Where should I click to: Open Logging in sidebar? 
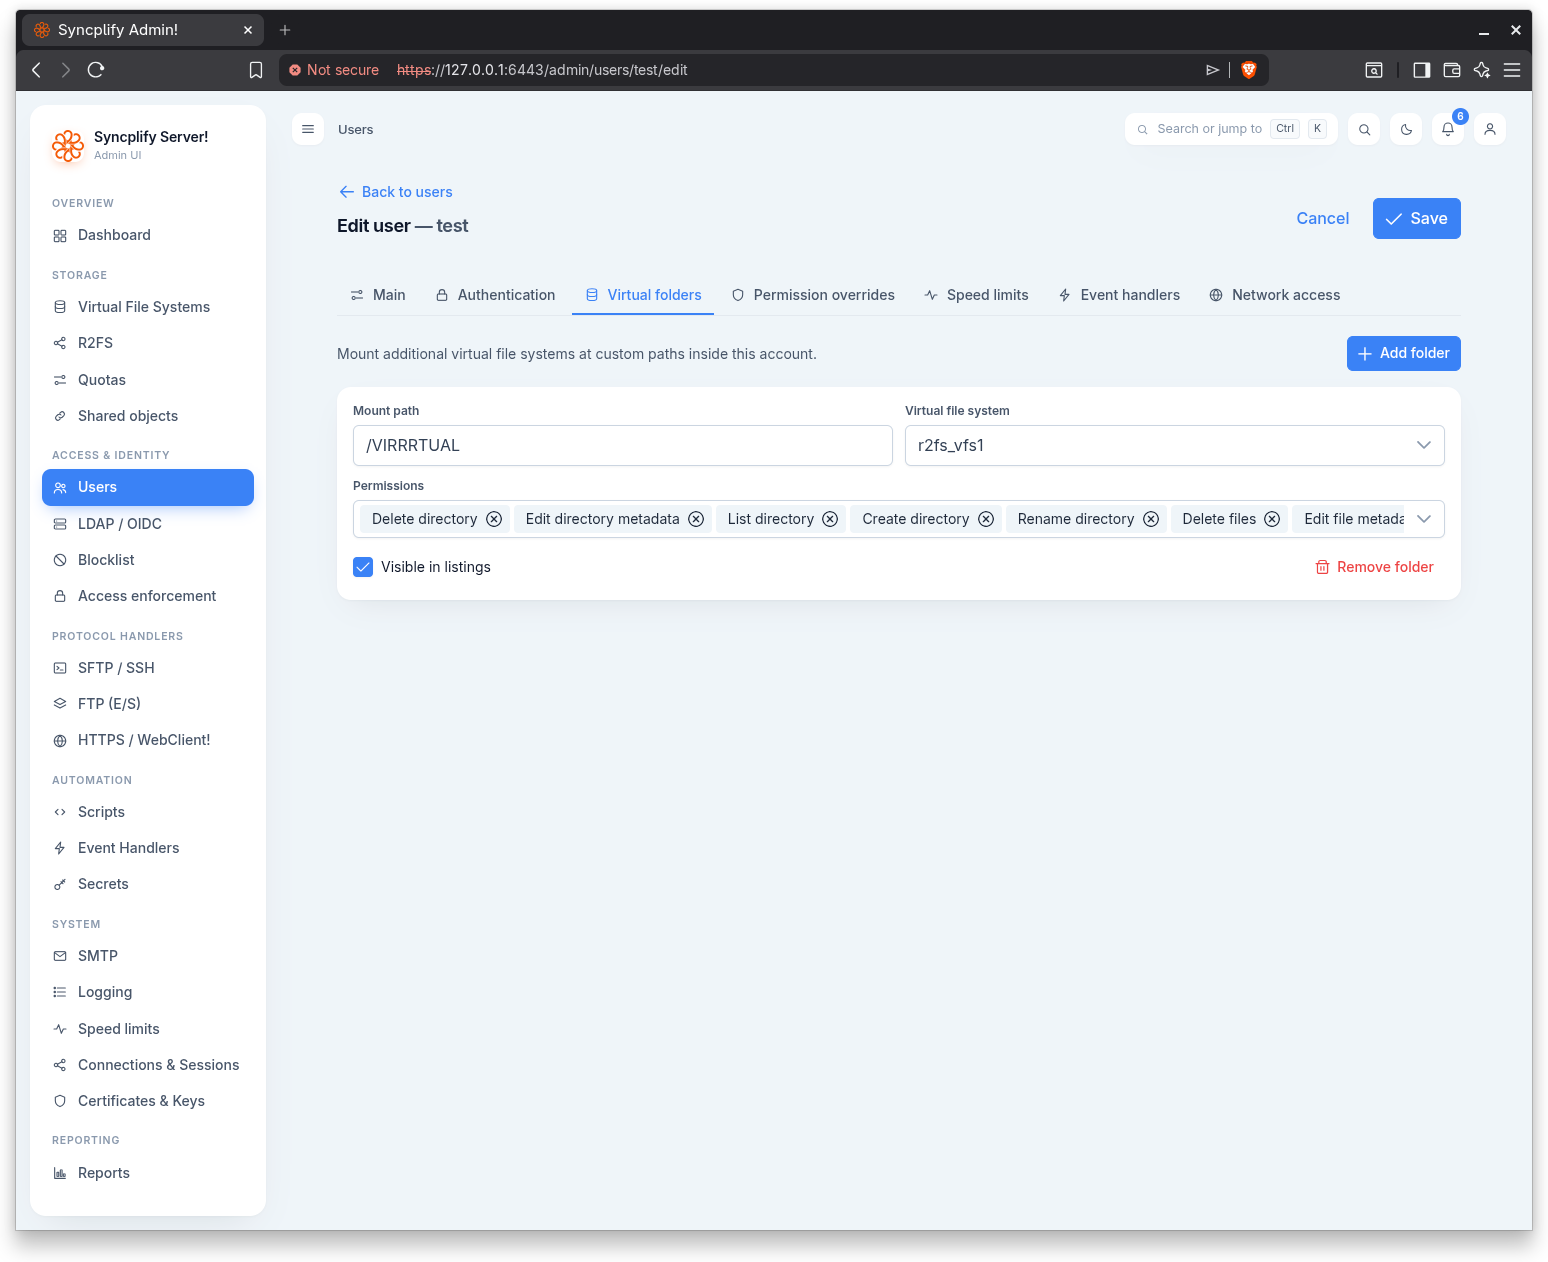point(148,992)
